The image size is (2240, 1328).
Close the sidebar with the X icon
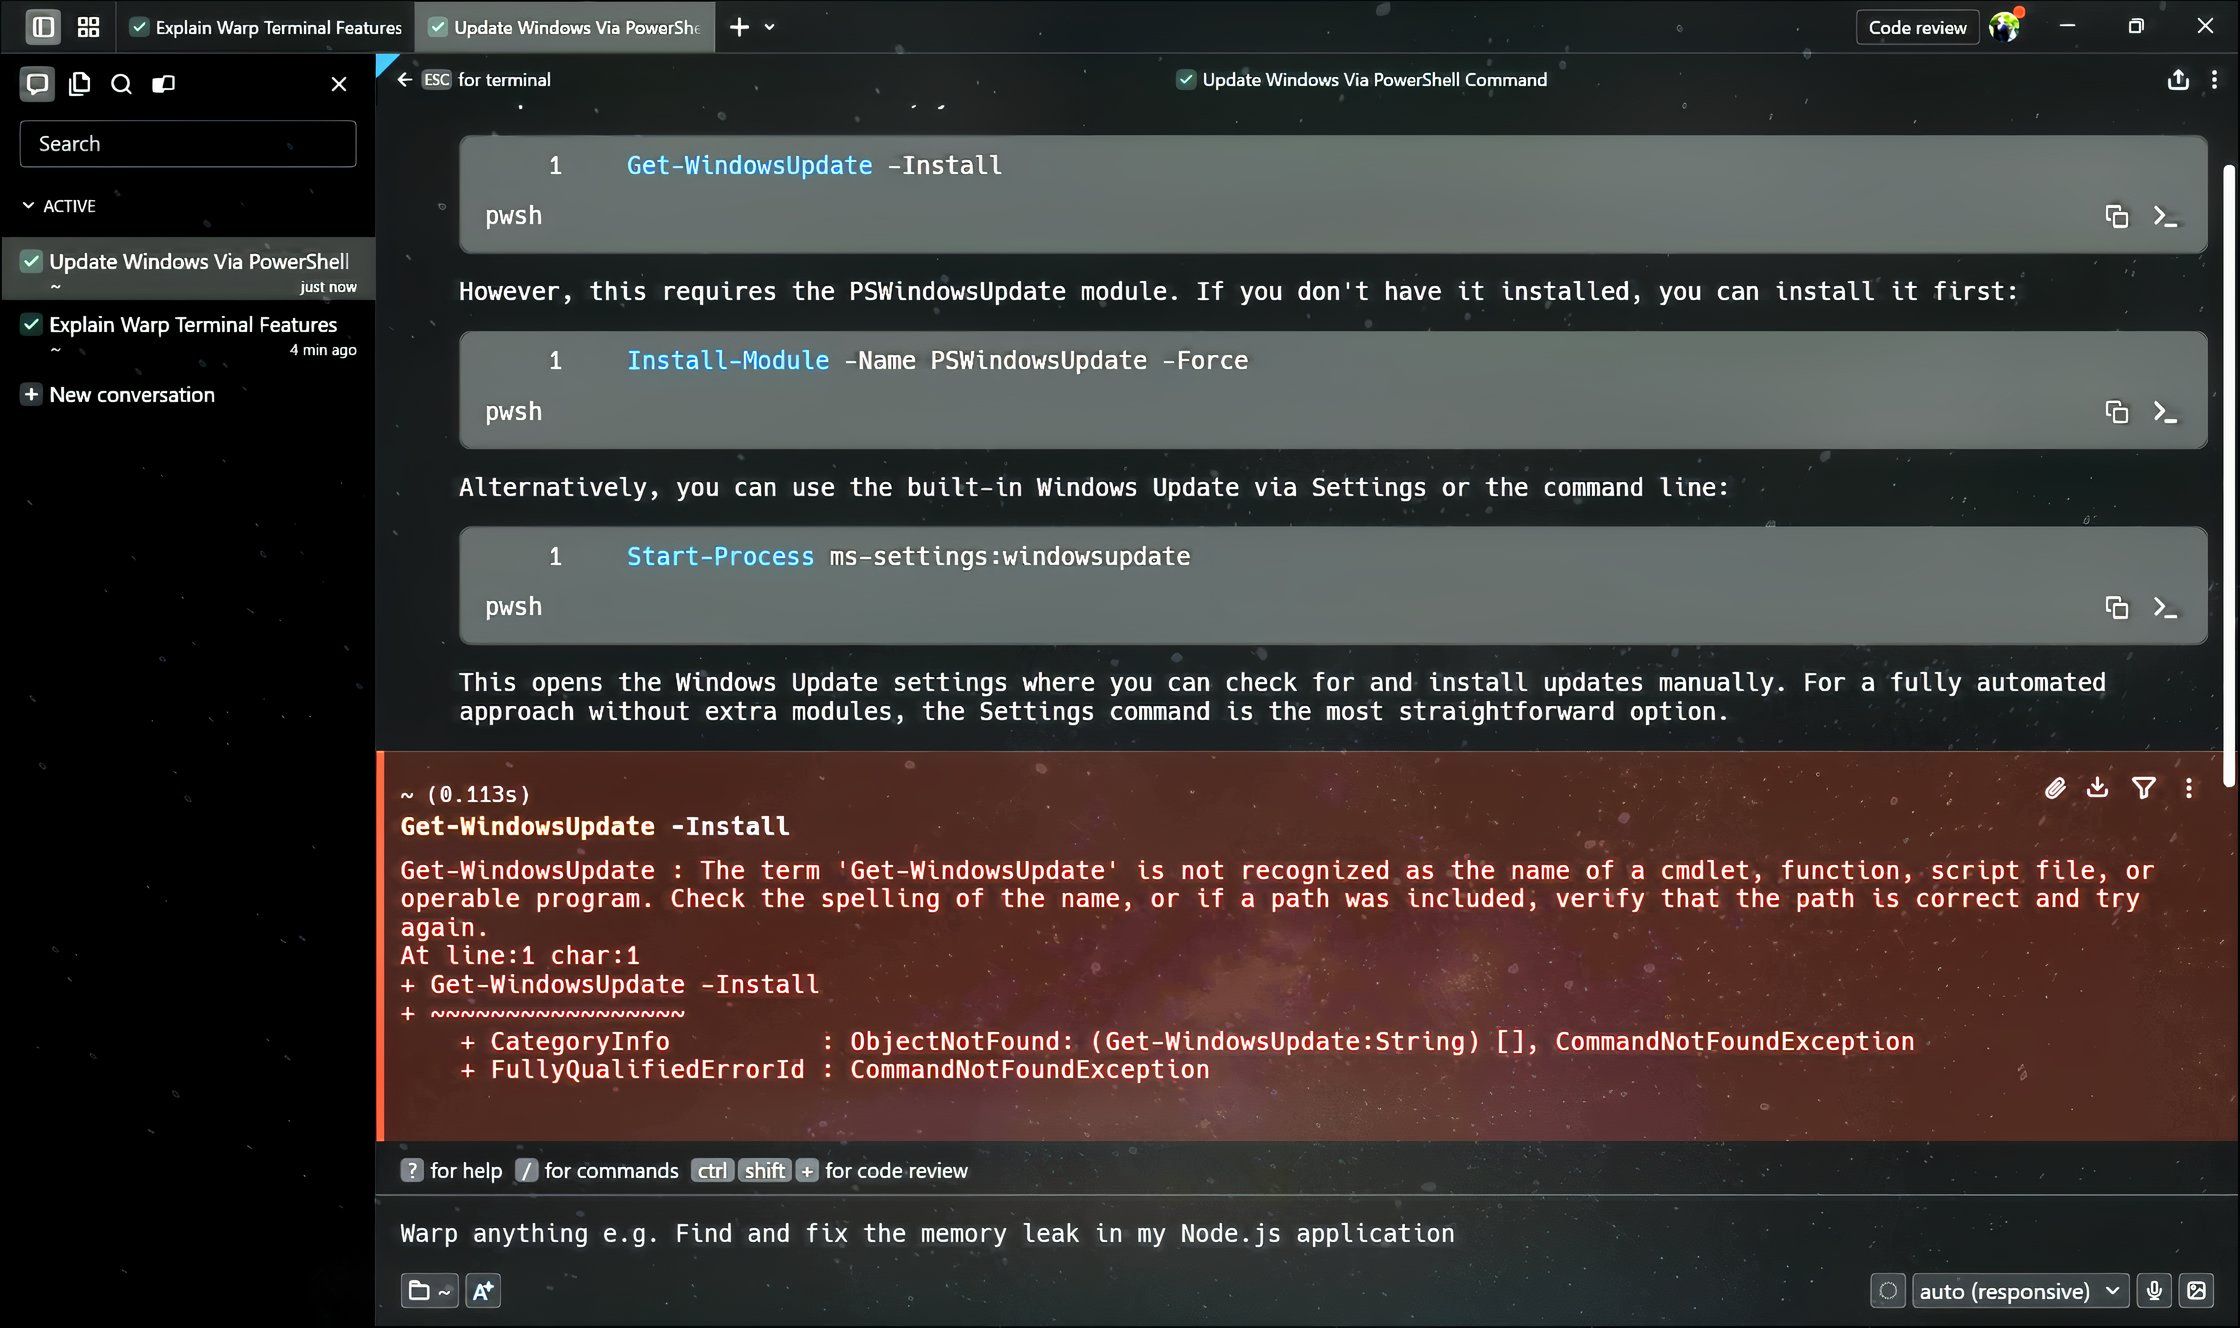(339, 84)
